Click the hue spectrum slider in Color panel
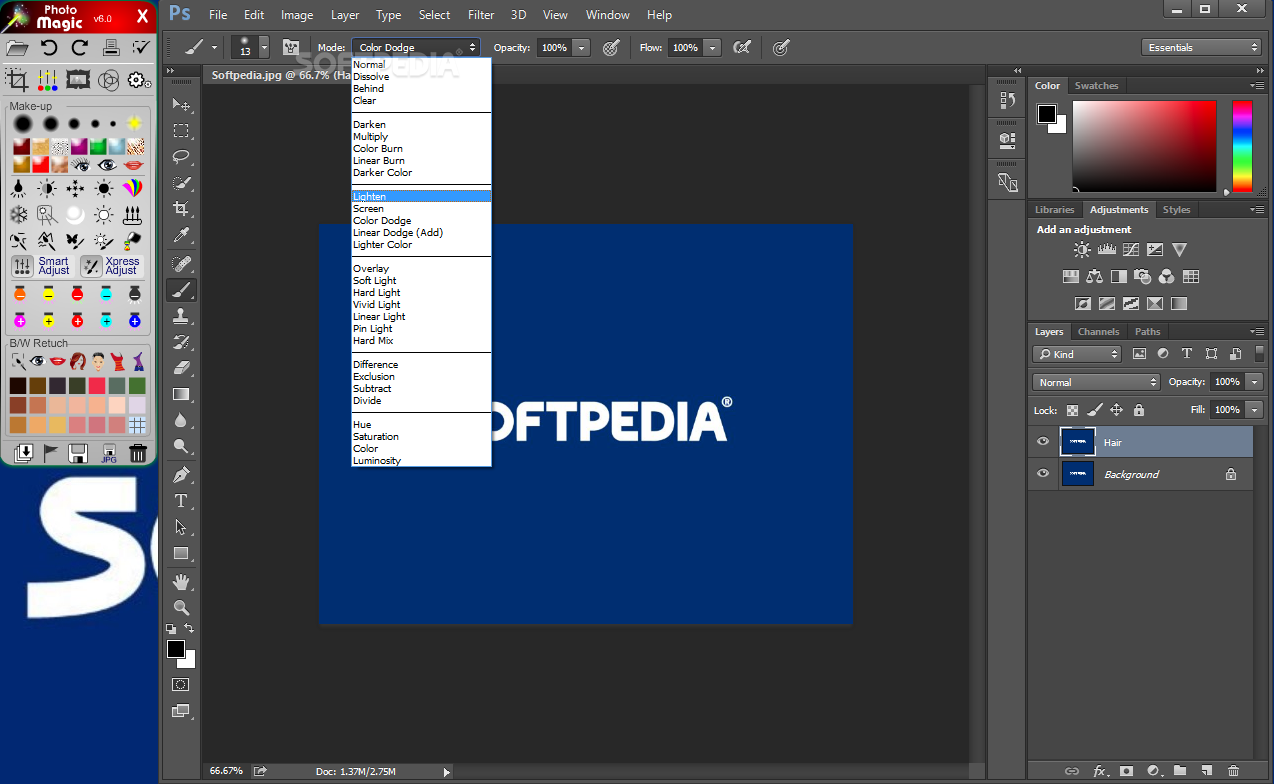Viewport: 1274px width, 784px height. point(1242,146)
